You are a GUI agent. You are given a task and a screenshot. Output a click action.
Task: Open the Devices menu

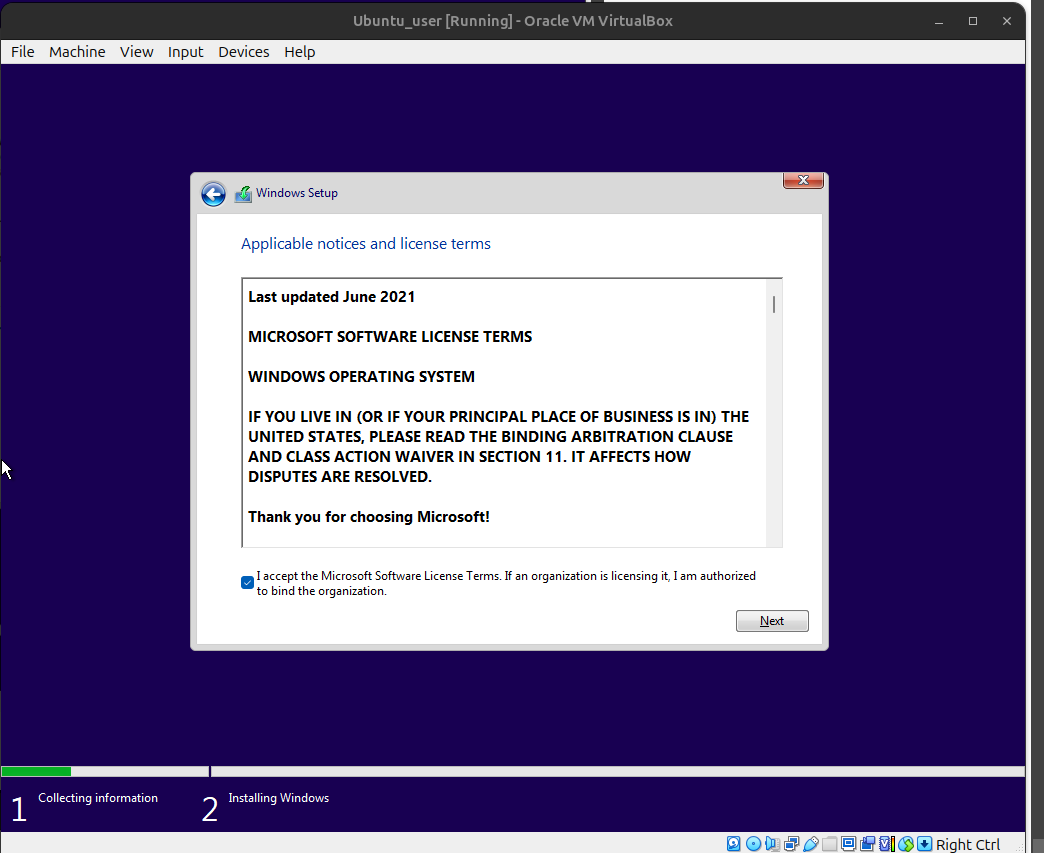(x=244, y=52)
